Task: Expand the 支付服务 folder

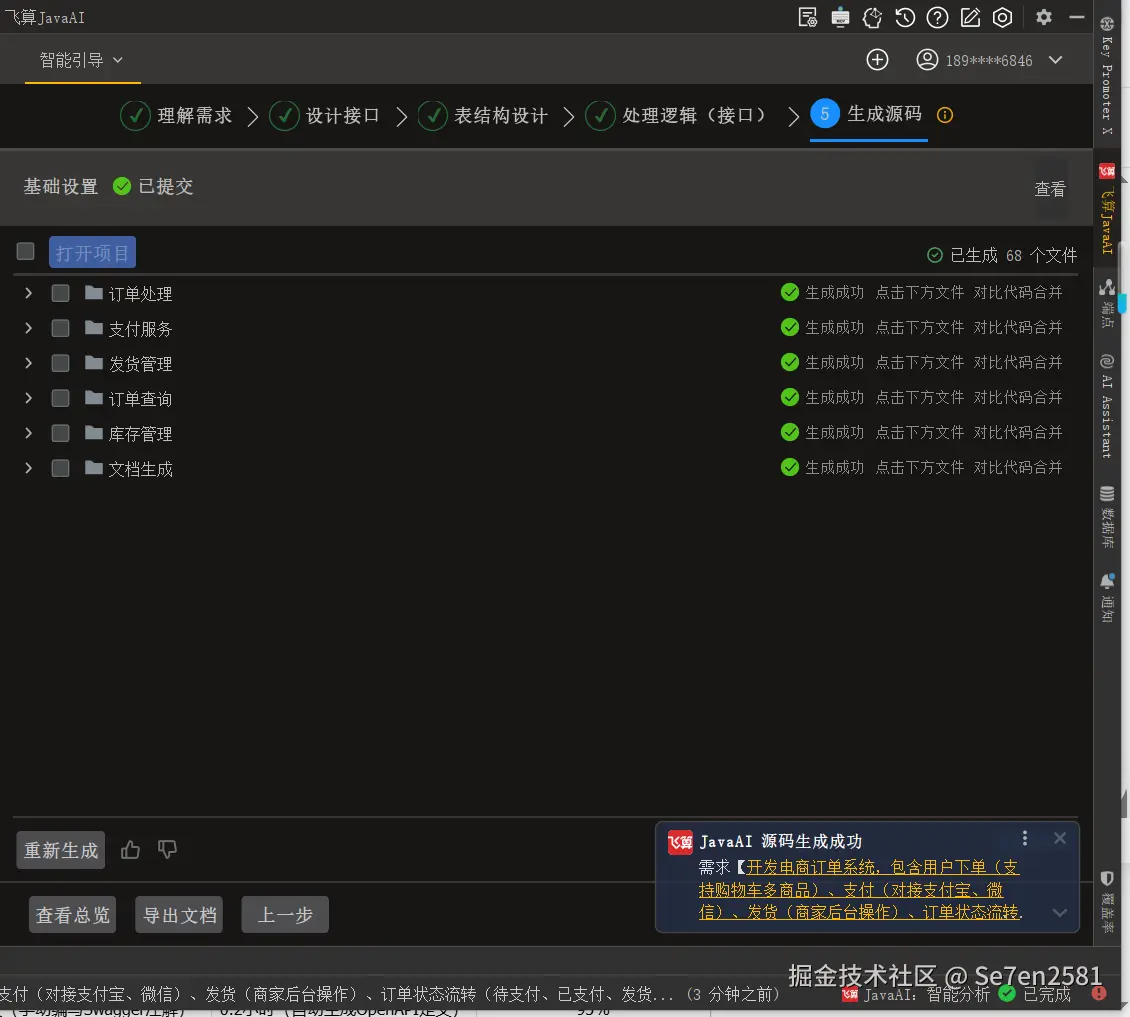Action: click(28, 328)
